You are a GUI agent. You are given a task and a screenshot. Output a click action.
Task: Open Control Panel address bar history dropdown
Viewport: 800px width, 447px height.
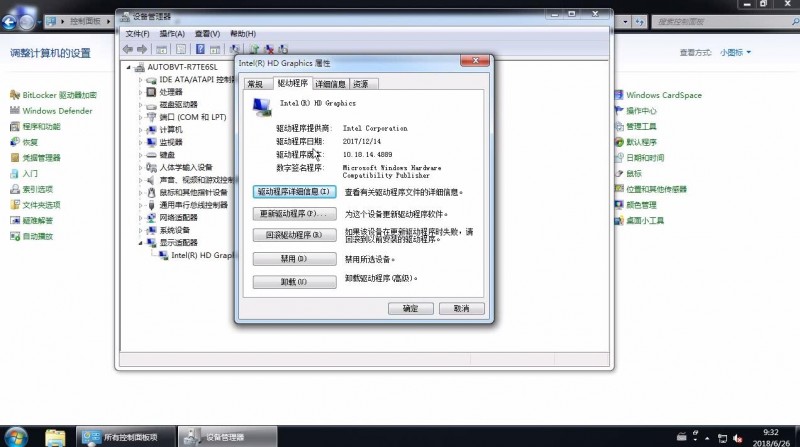pyautogui.click(x=626, y=22)
